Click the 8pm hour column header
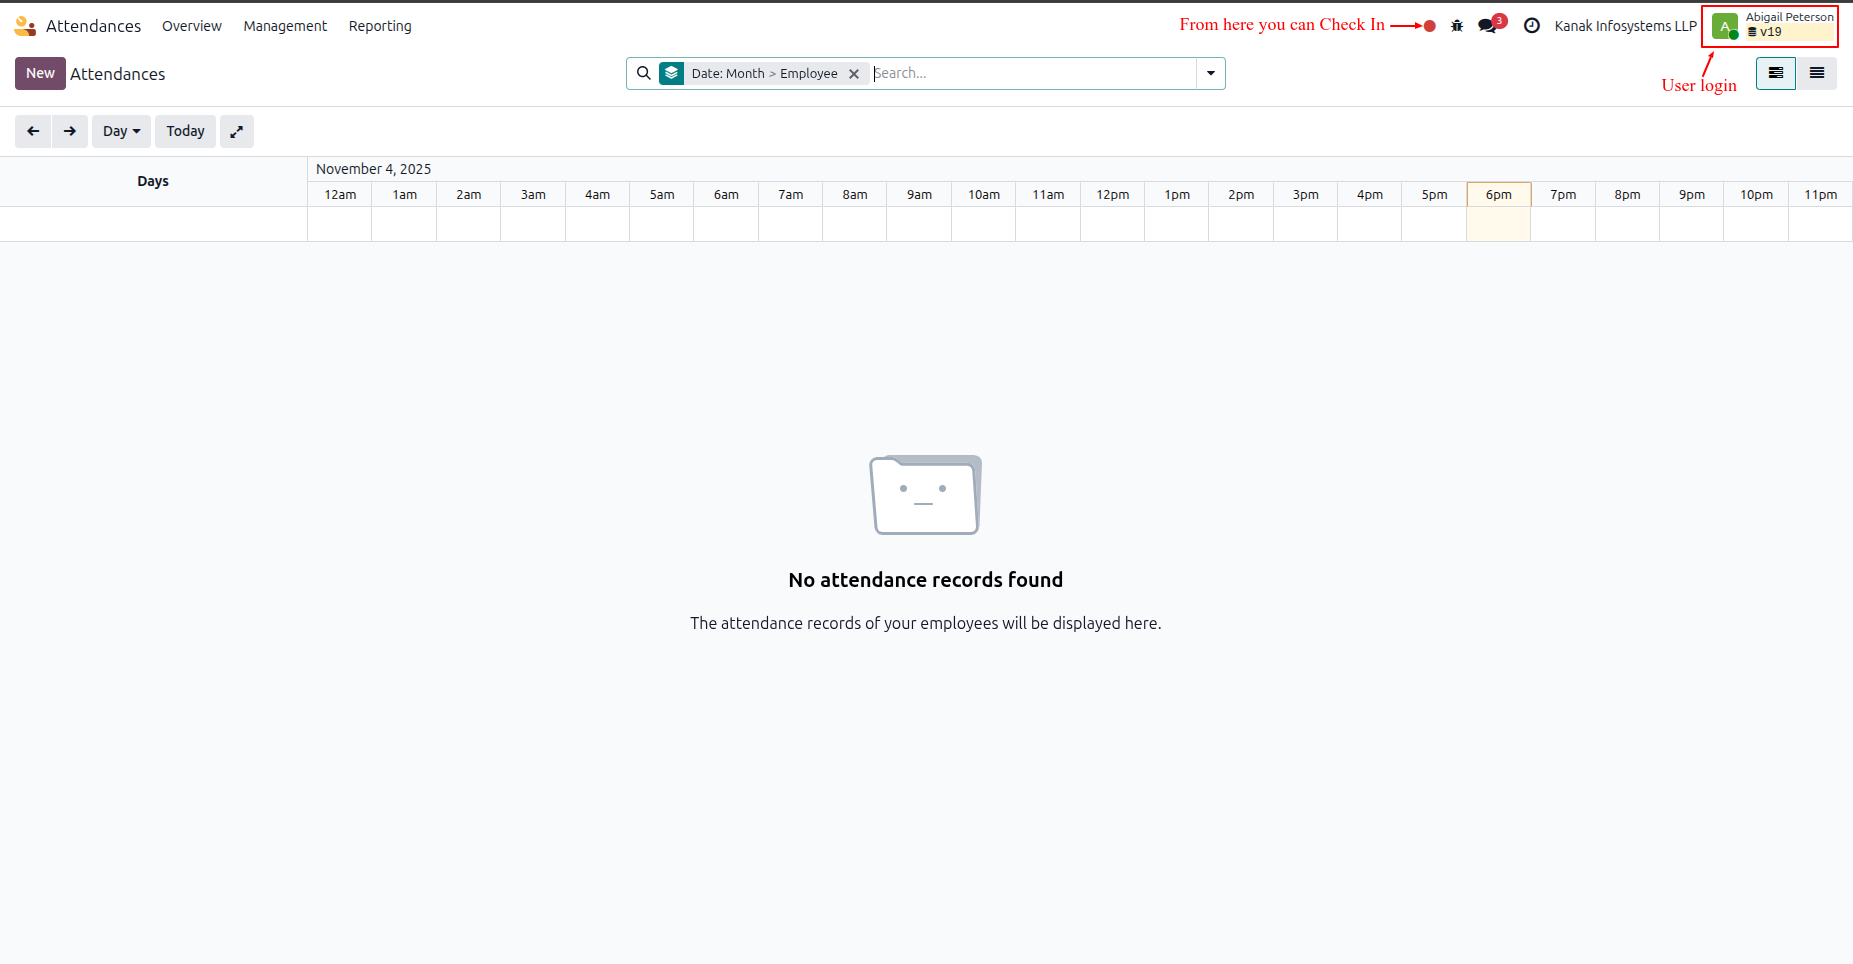The image size is (1853, 964). pyautogui.click(x=1627, y=195)
